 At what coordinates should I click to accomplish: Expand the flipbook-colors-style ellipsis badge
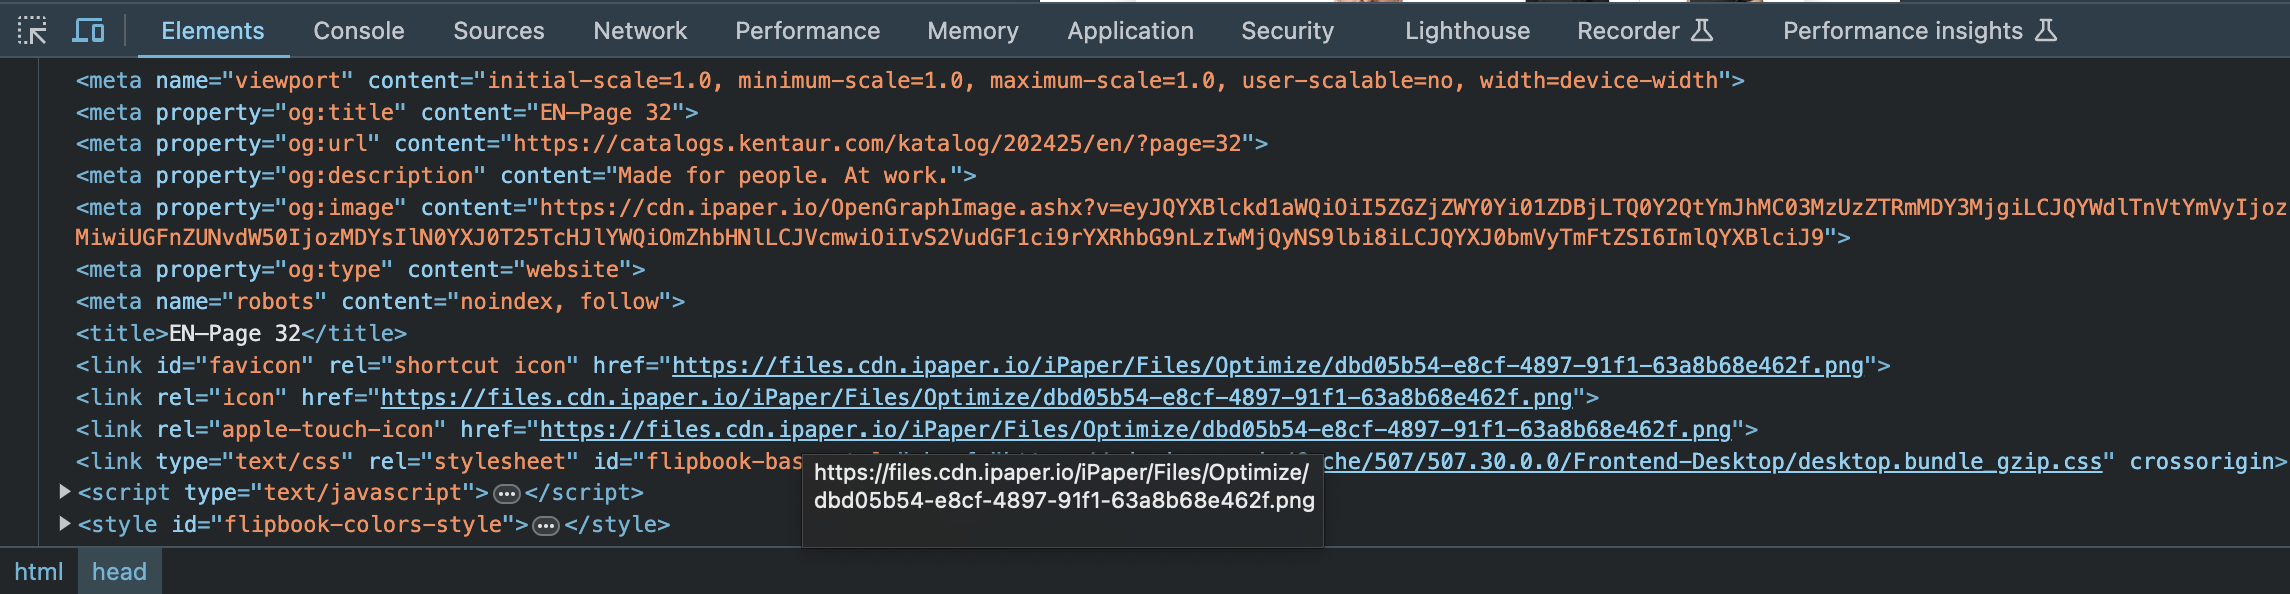(546, 526)
